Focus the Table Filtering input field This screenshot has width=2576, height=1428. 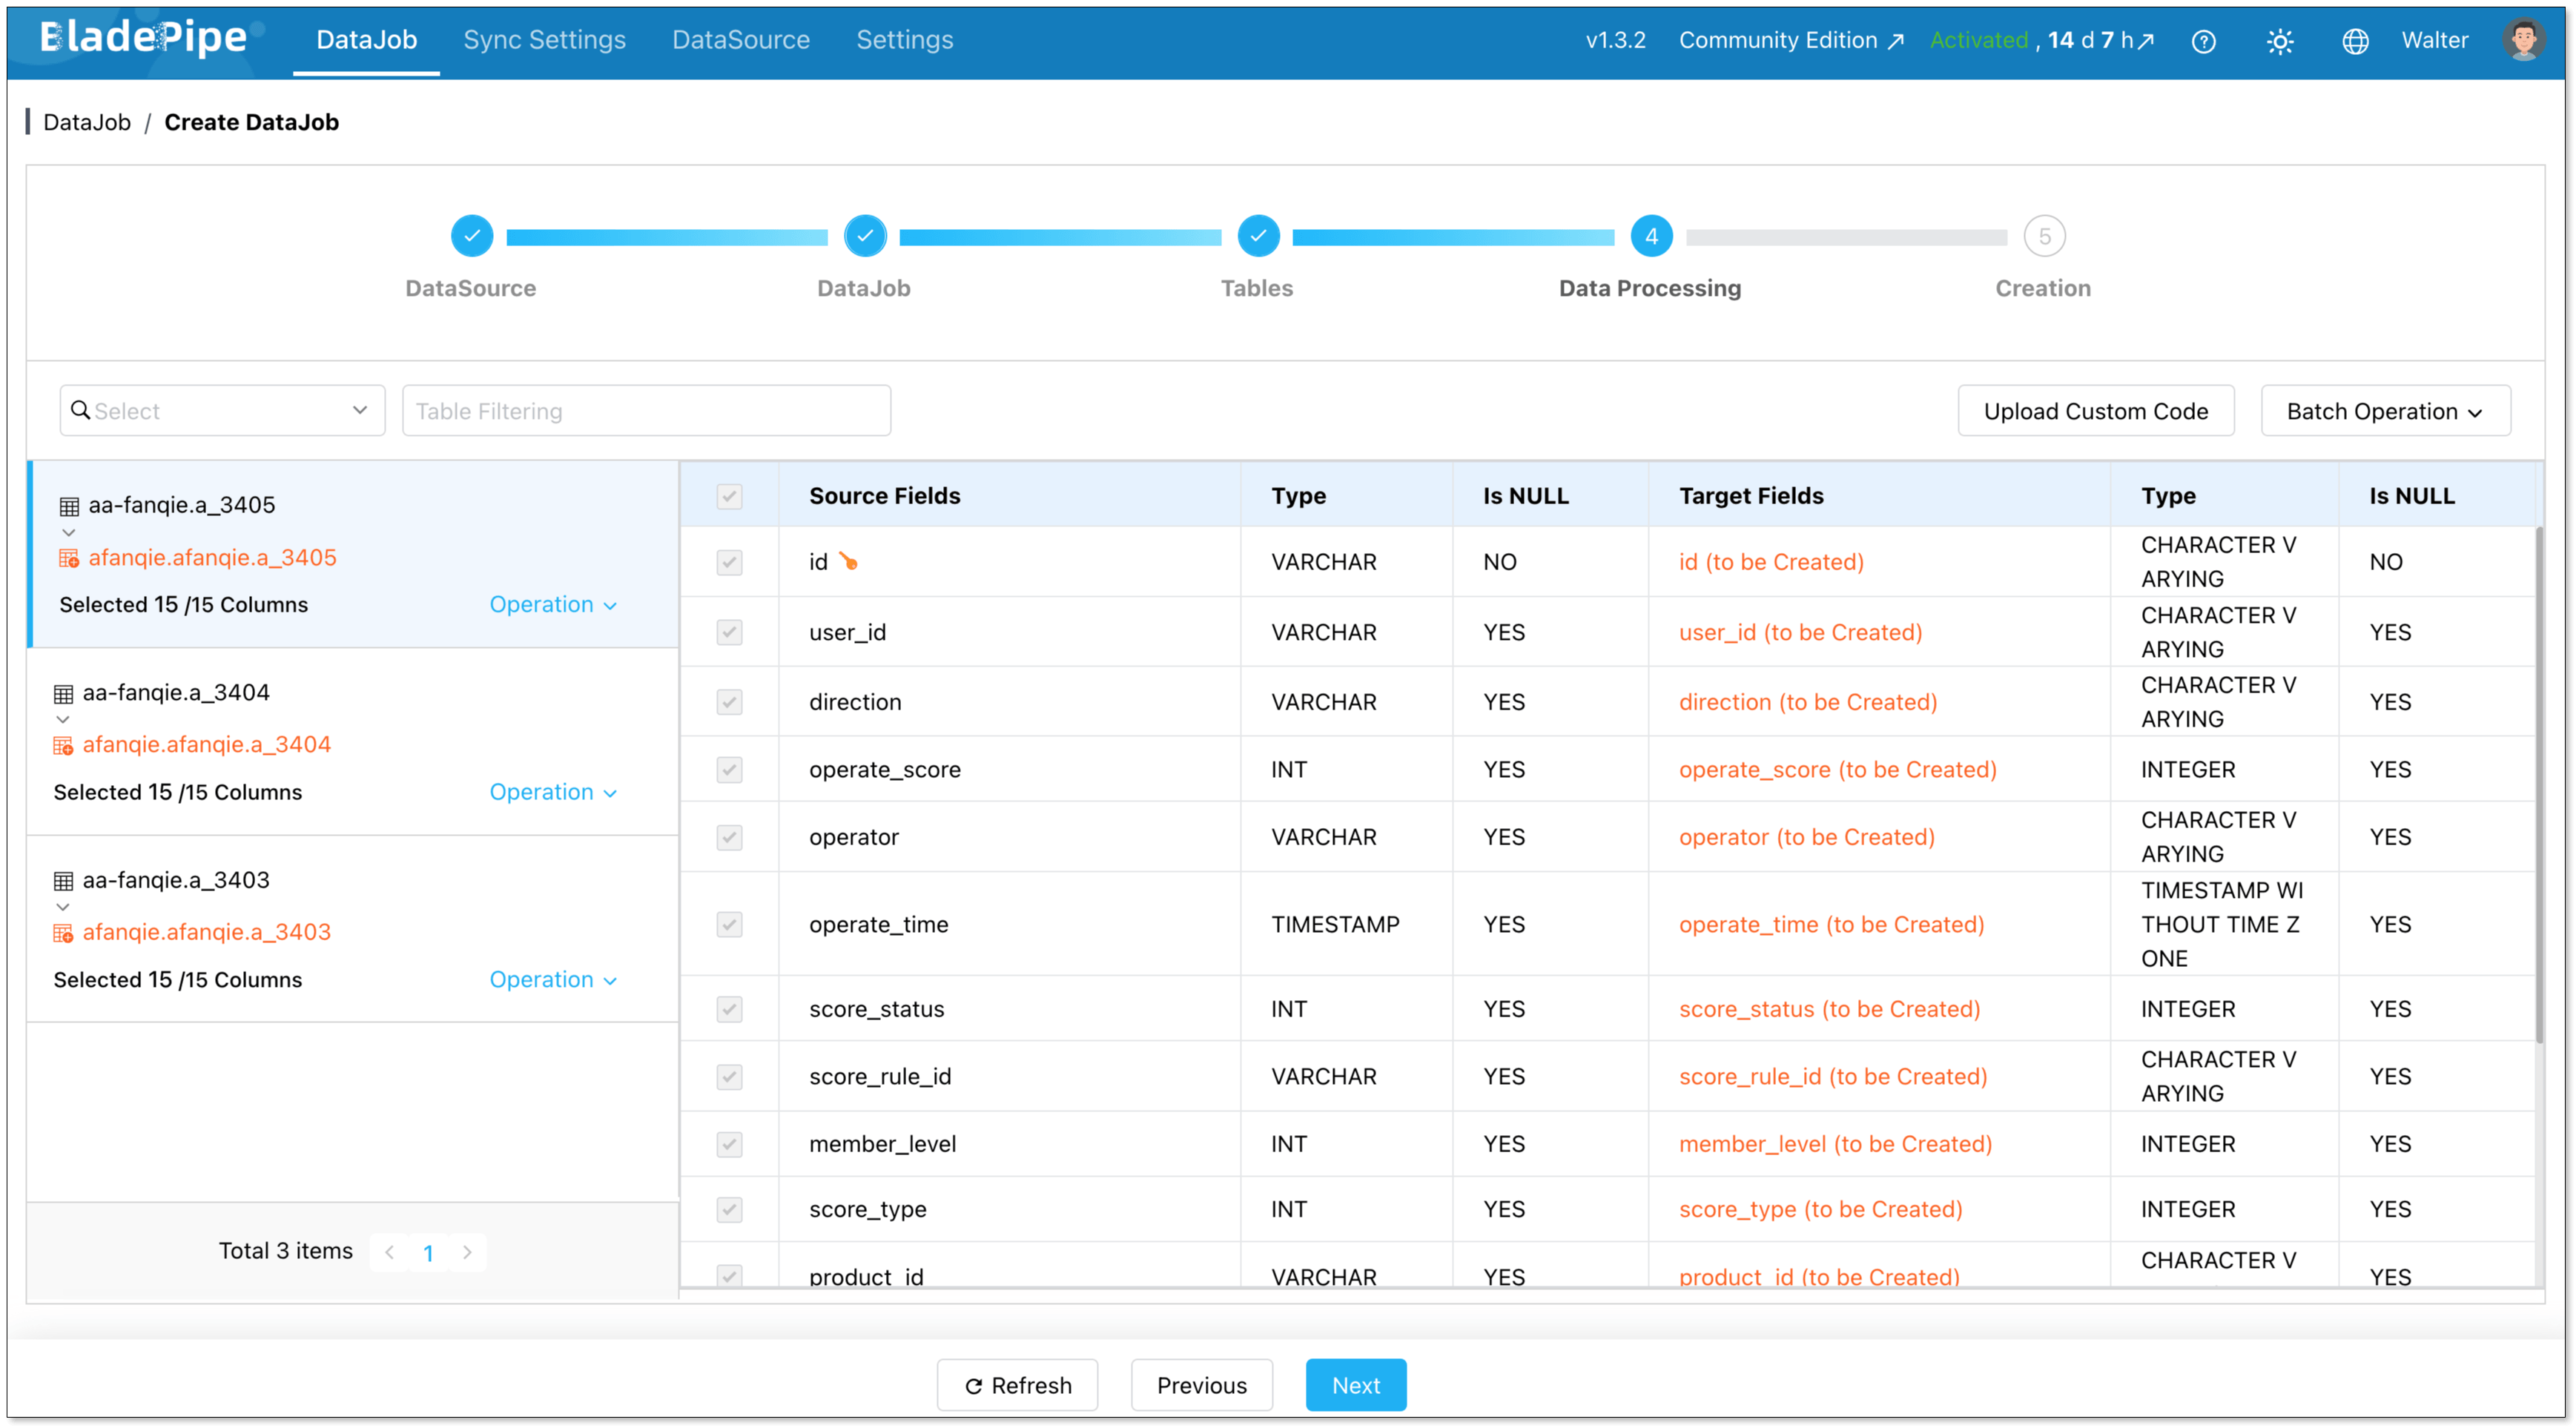[x=646, y=411]
